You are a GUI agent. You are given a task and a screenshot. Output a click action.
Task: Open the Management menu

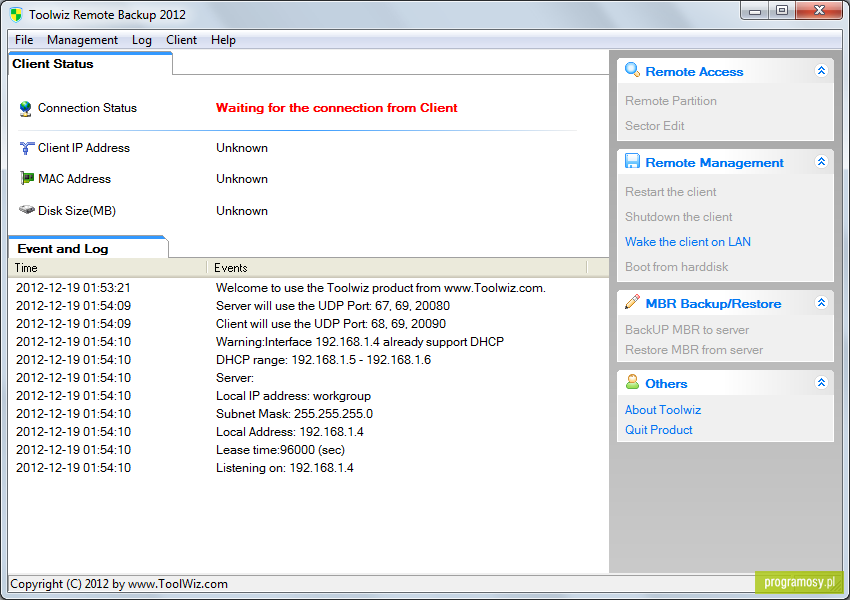[x=82, y=40]
